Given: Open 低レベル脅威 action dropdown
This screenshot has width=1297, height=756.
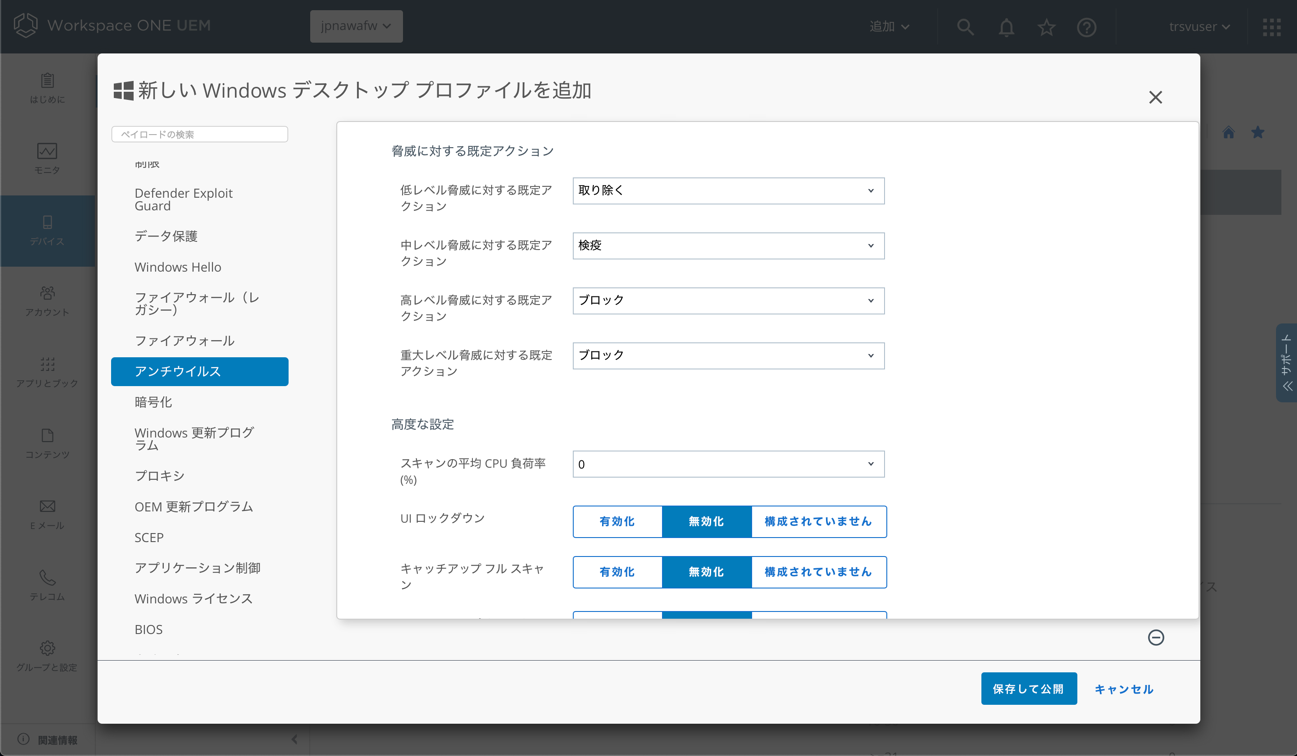Looking at the screenshot, I should tap(728, 191).
